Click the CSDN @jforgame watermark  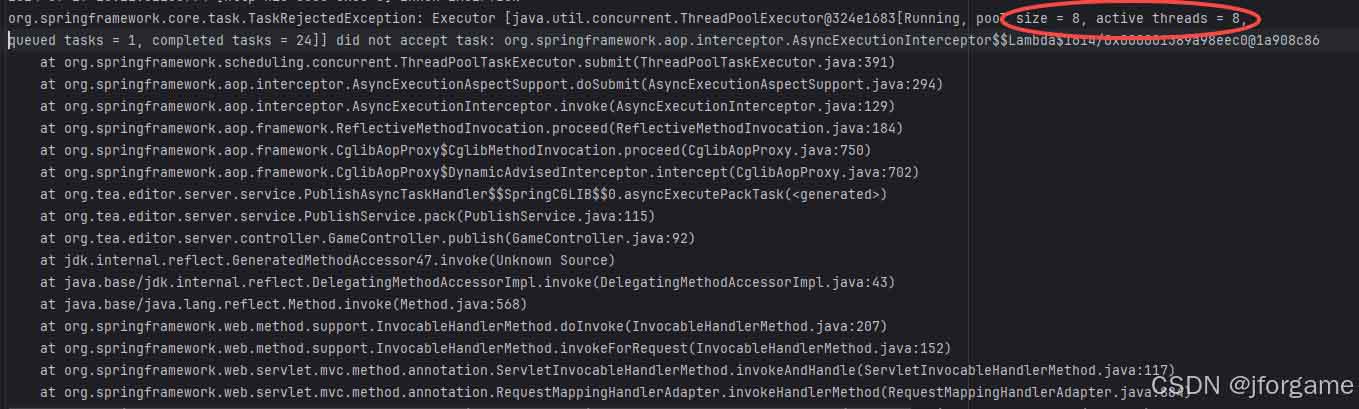click(x=1250, y=384)
